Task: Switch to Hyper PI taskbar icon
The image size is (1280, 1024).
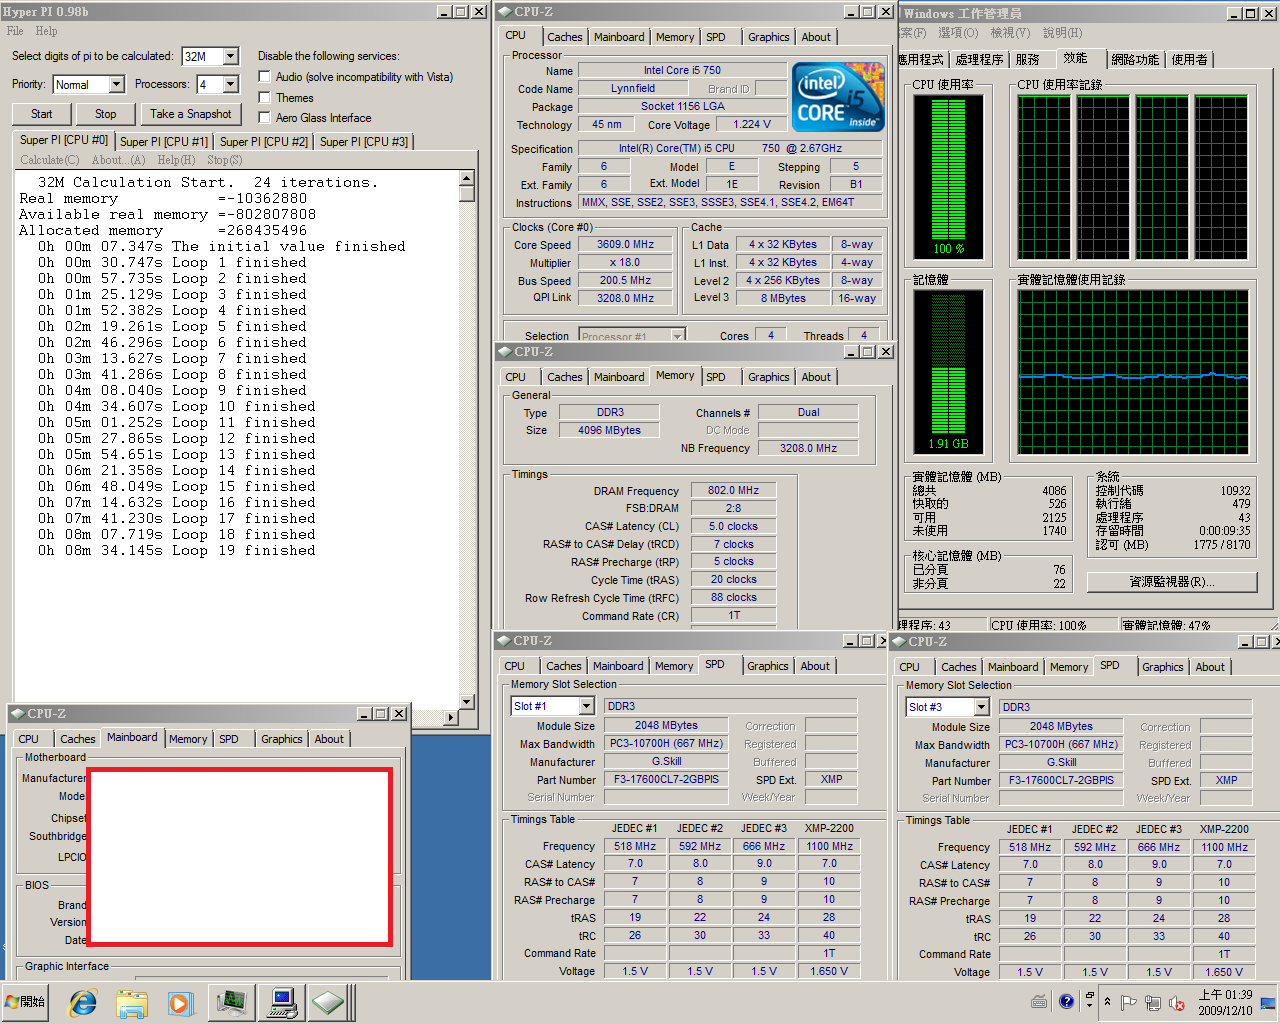Action: tap(281, 1002)
